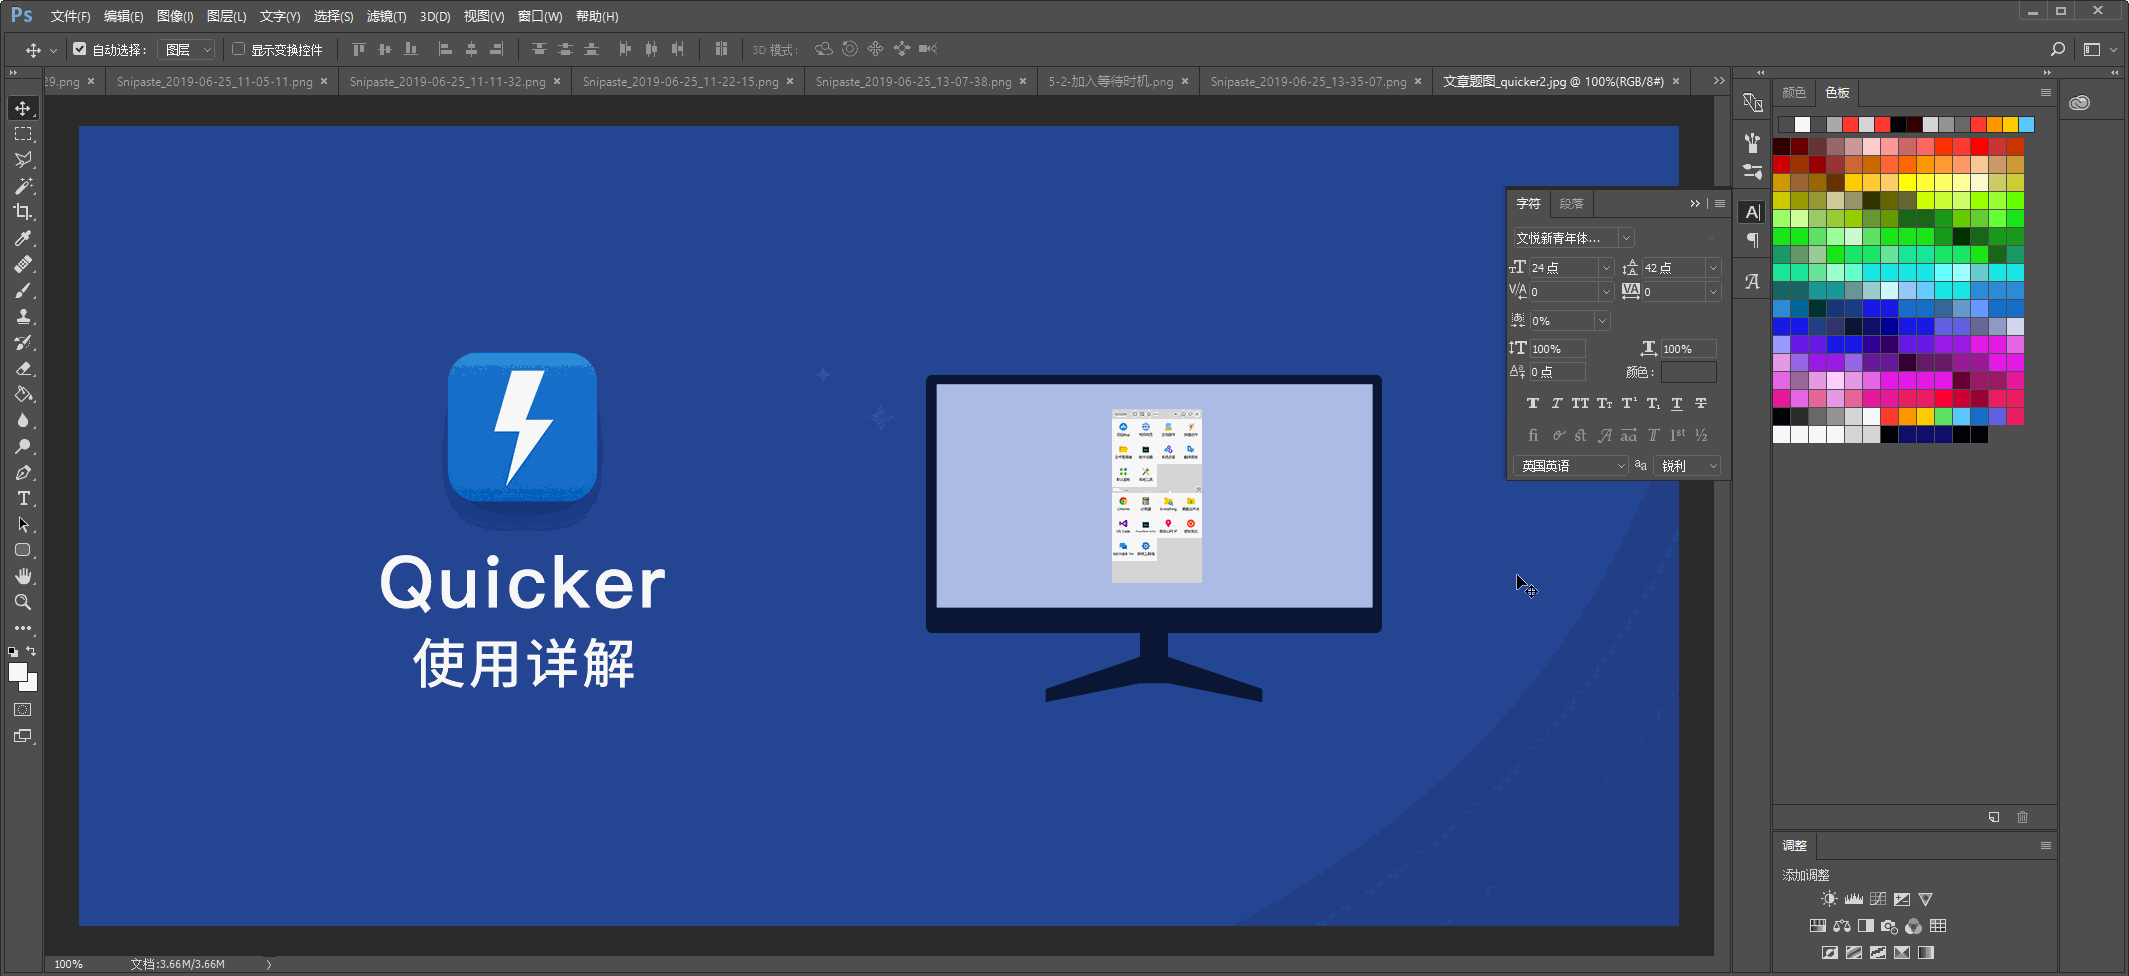Uncheck the 显示变换控件 checkbox
The height and width of the screenshot is (976, 2129).
click(239, 49)
